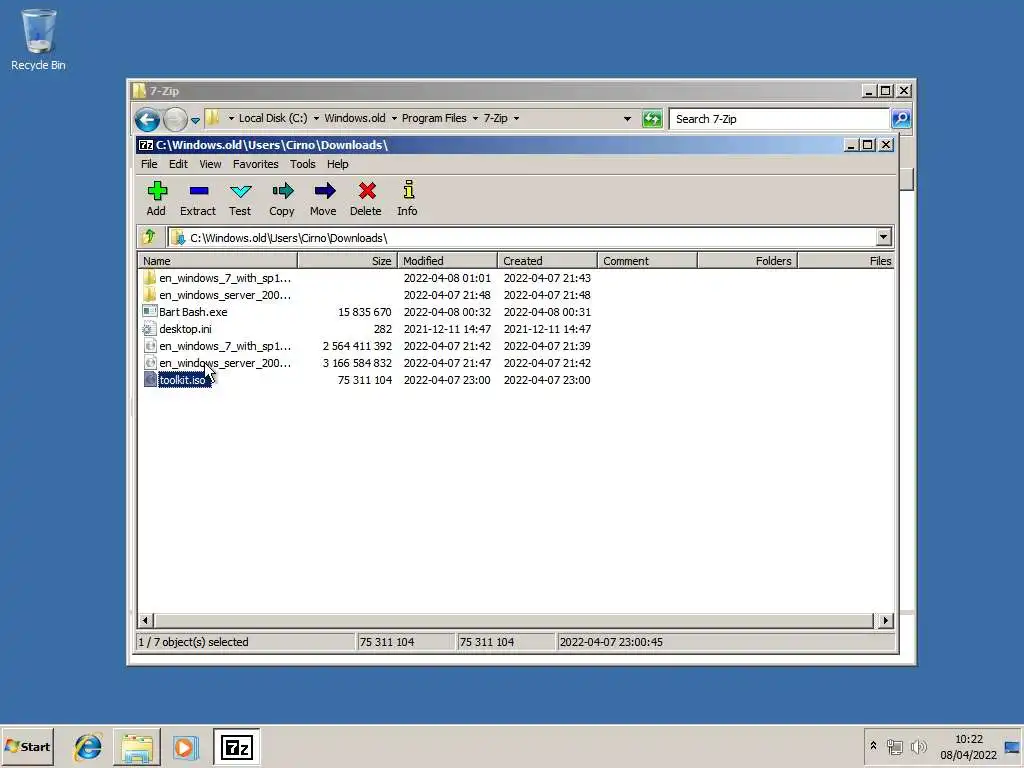Image resolution: width=1024 pixels, height=768 pixels.
Task: Select the desktop.ini file icon
Action: (150, 328)
